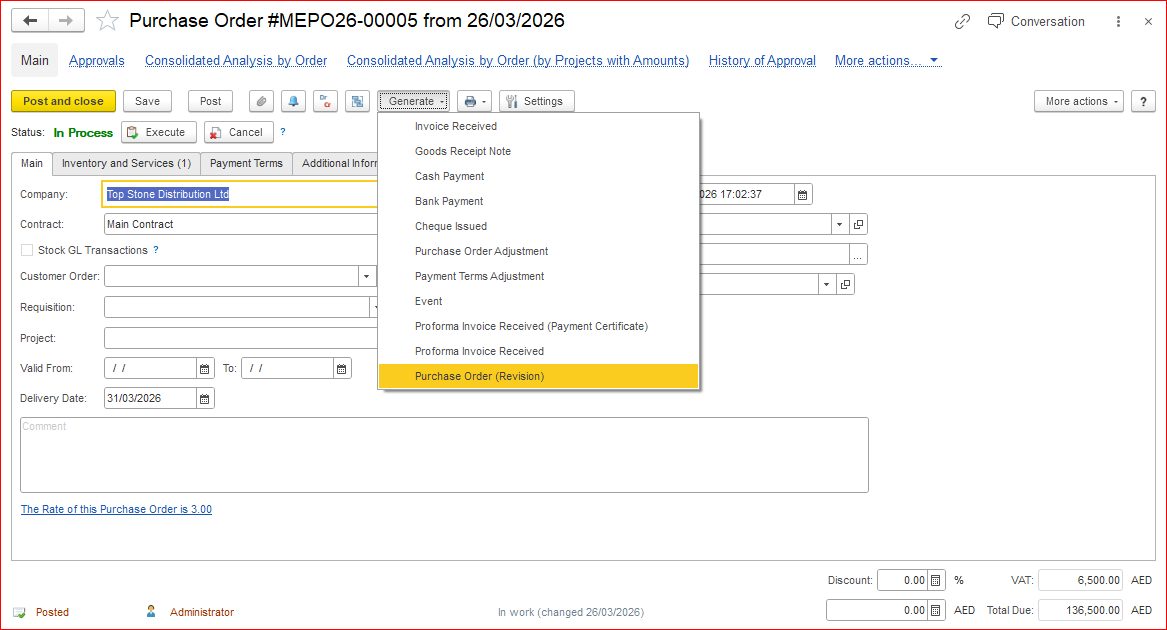Click the attachments paperclip icon
The image size is (1167, 630).
click(261, 101)
